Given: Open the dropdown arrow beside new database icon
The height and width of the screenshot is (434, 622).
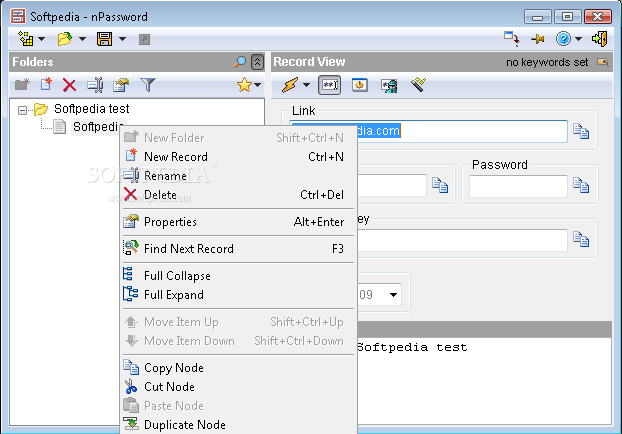Looking at the screenshot, I should click(x=41, y=39).
